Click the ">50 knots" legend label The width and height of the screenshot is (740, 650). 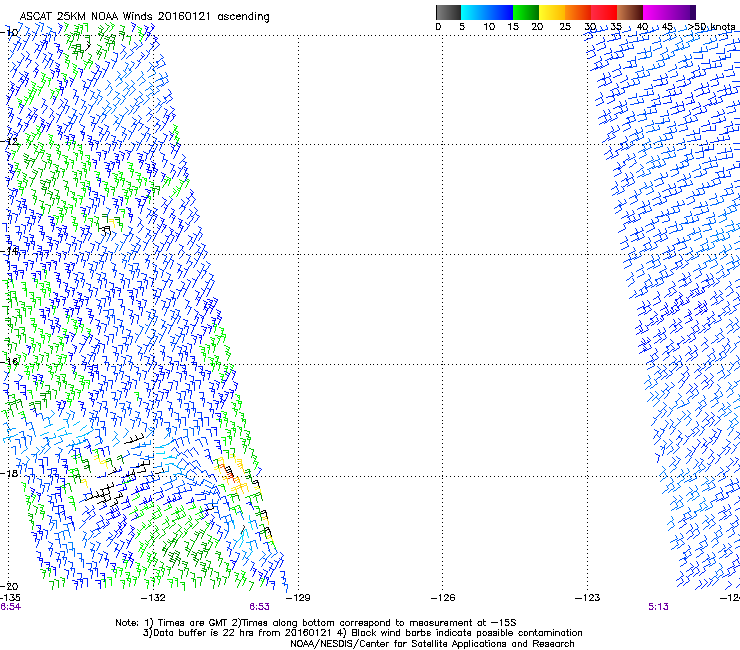(x=711, y=27)
